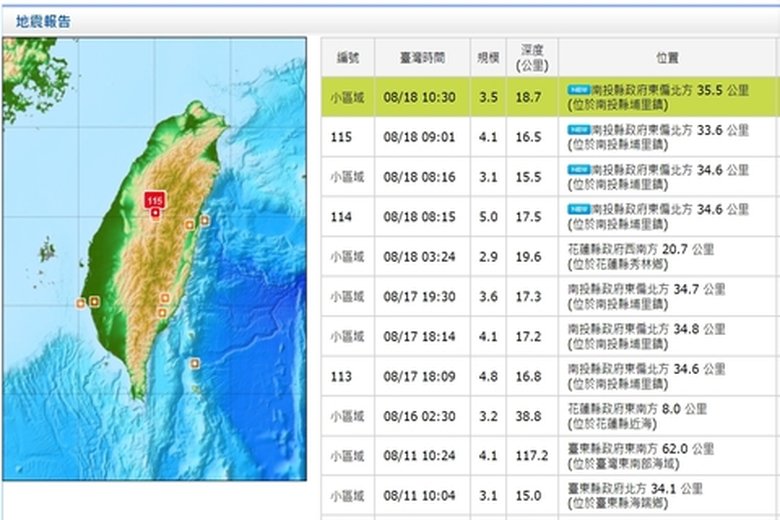780x520 pixels.
Task: Click the southeast offshore epicenter marker near Green Island
Action: [x=194, y=363]
